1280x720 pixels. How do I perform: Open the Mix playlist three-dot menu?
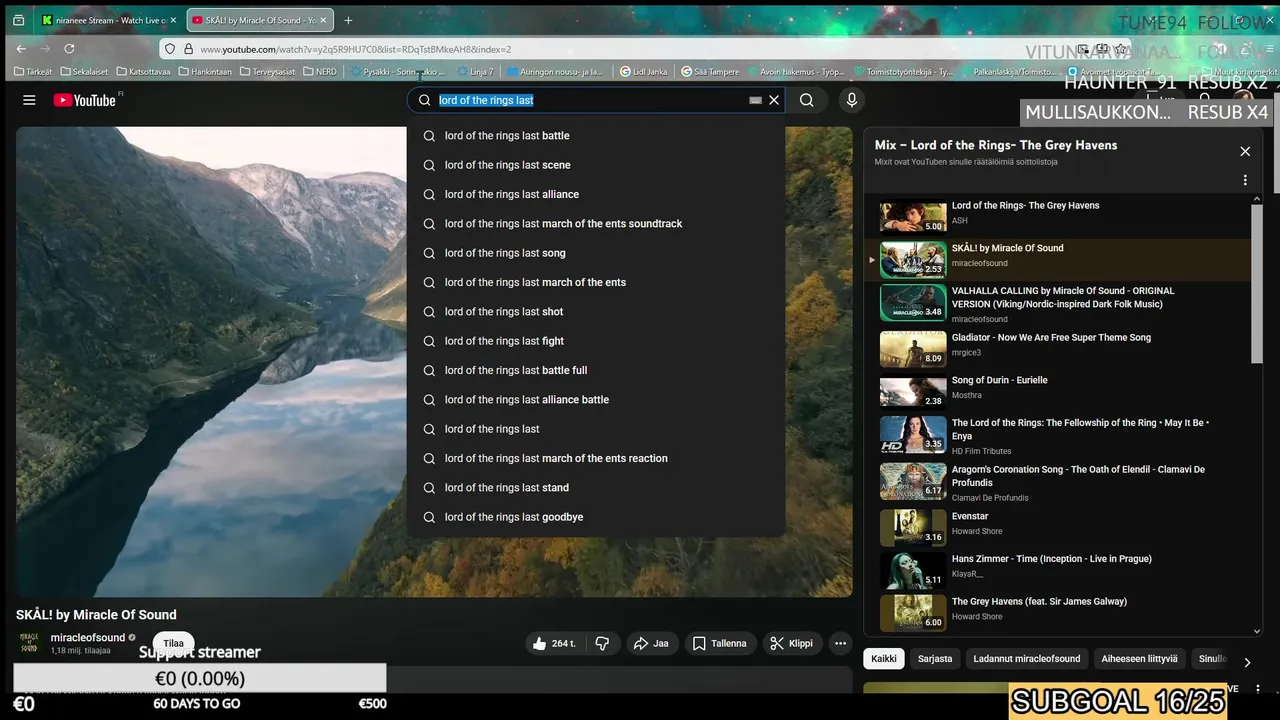[x=1245, y=180]
